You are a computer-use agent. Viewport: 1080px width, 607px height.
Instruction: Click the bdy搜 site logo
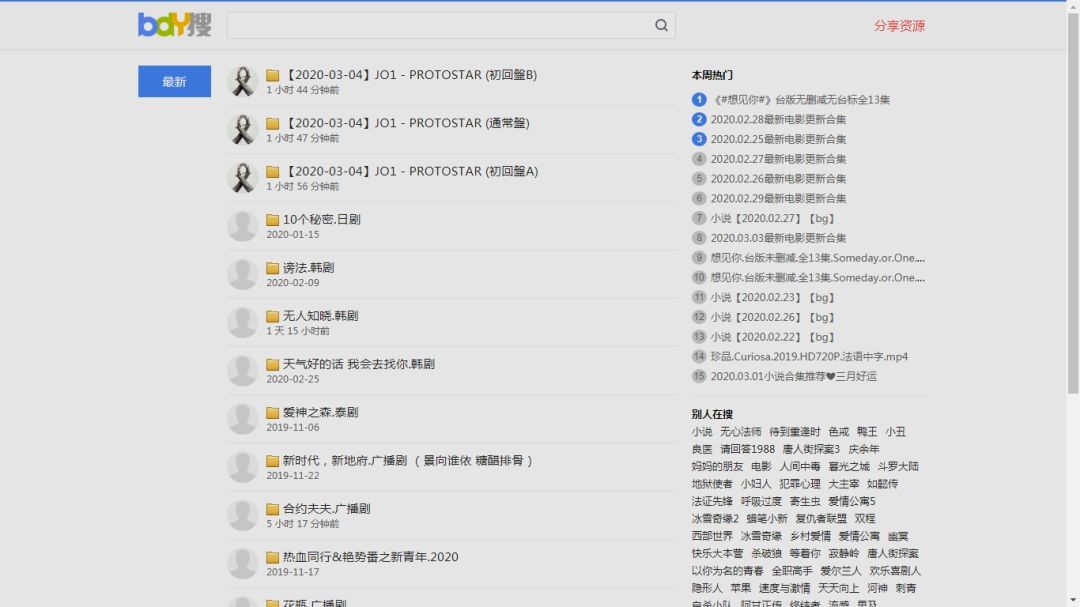coord(174,25)
